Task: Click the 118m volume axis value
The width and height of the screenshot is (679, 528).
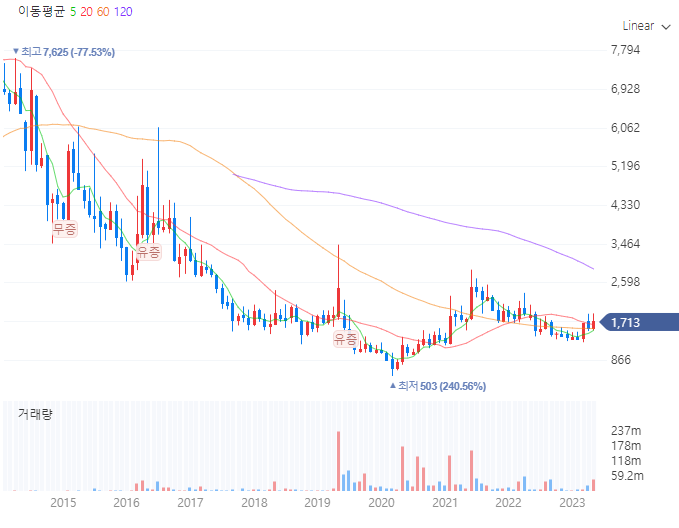Action: click(x=626, y=460)
